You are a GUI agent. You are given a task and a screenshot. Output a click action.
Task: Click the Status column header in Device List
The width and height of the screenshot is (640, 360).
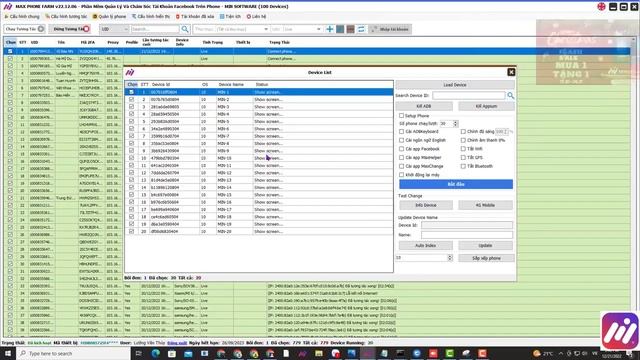pyautogui.click(x=262, y=84)
